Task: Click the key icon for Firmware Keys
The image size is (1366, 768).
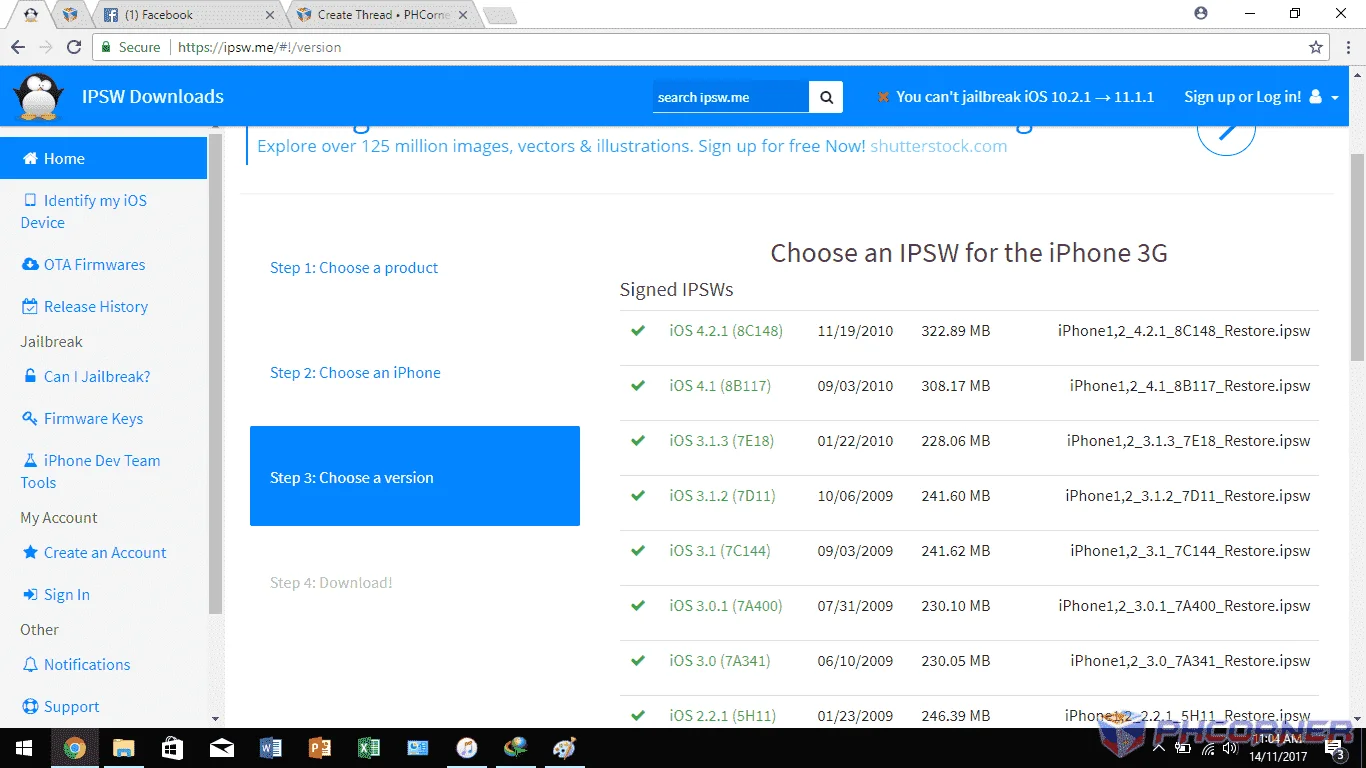Action: point(30,419)
